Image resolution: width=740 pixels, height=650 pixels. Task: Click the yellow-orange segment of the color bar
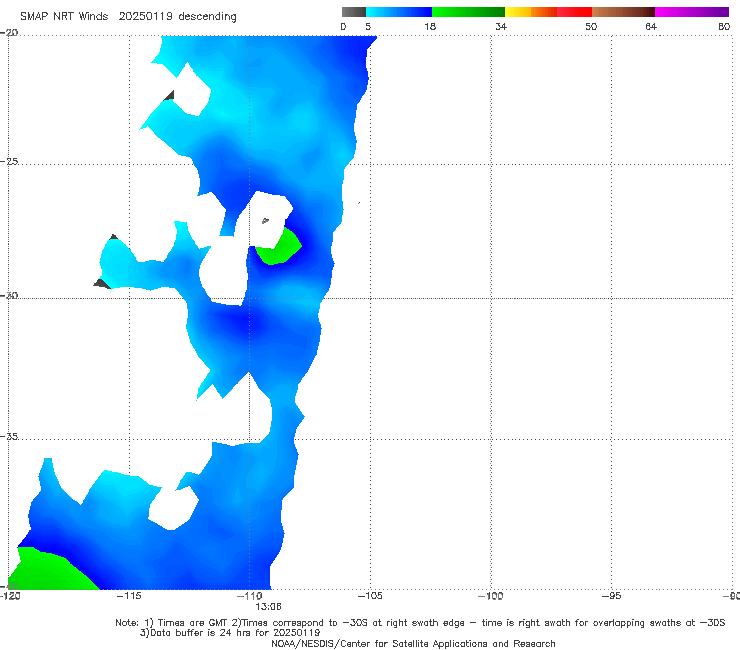[x=531, y=12]
